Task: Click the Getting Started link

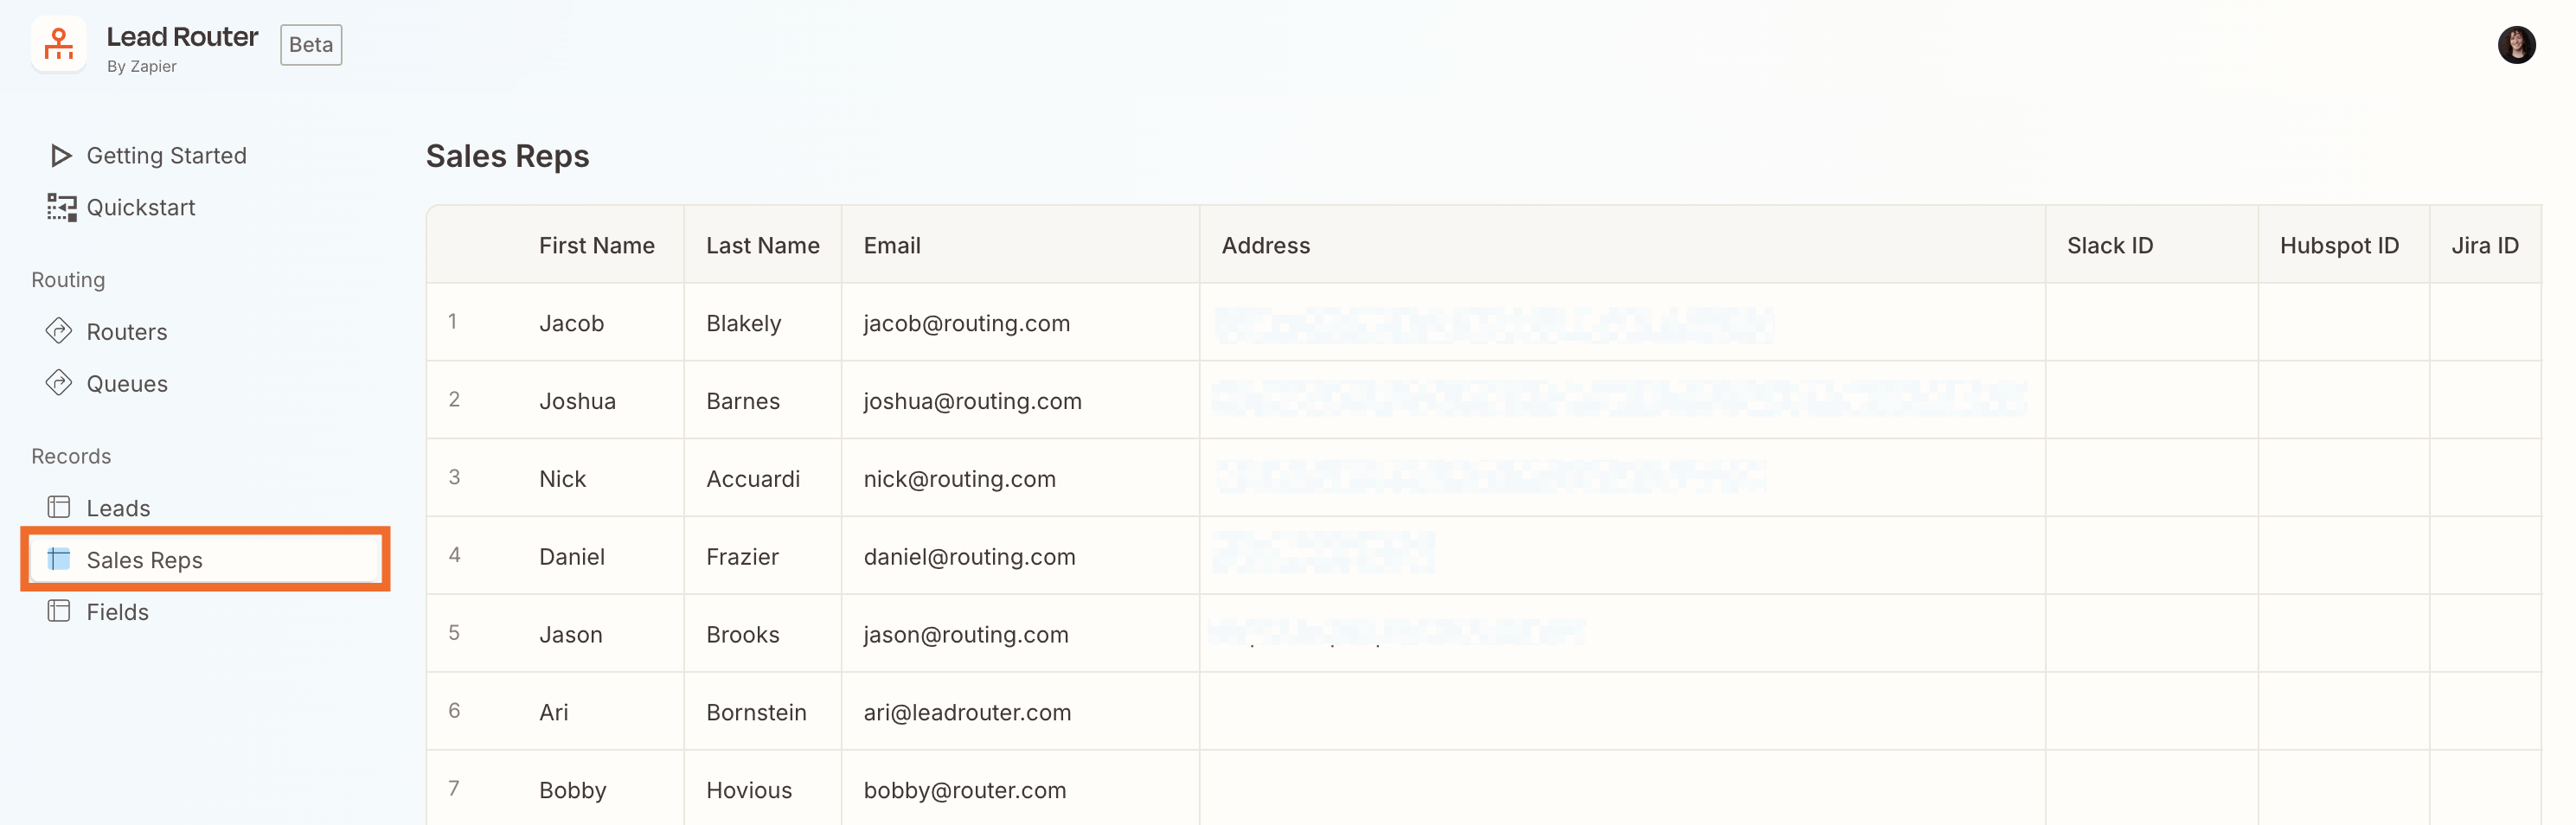Action: coord(167,155)
